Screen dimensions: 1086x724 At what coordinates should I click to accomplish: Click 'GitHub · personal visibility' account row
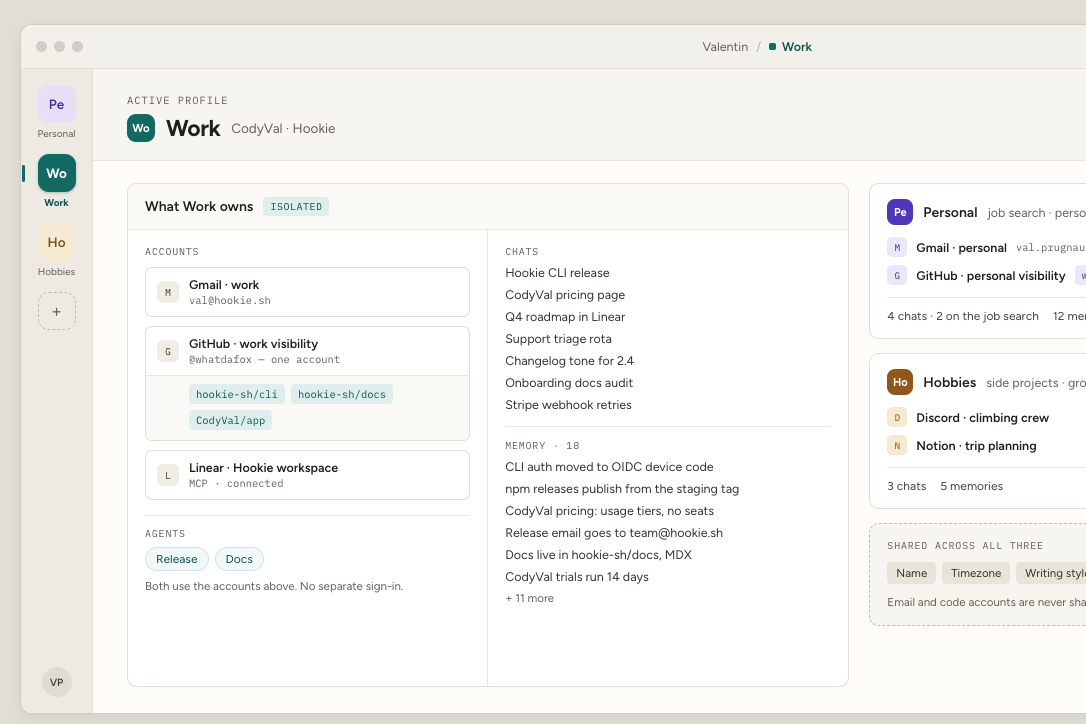tap(990, 276)
